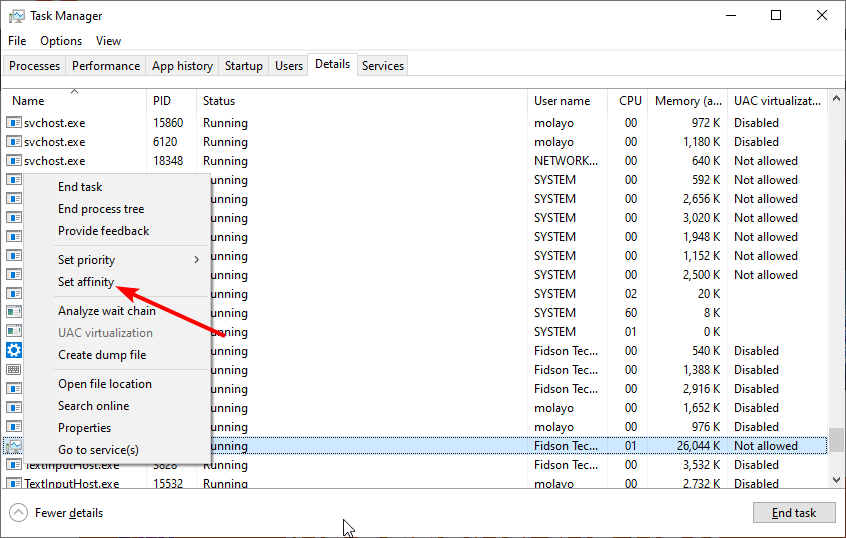This screenshot has width=846, height=538.
Task: Click the TextInputHost.exe icon for PID 15532
Action: click(14, 484)
